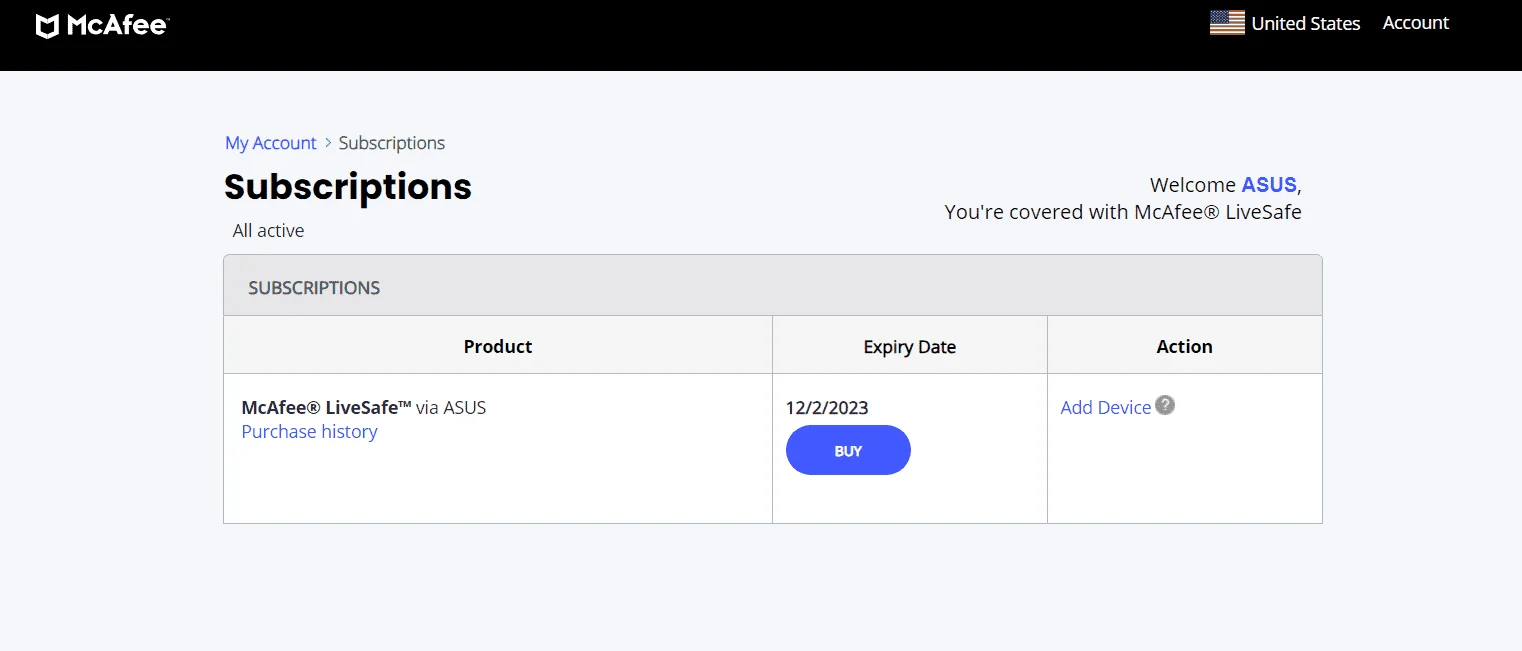Image resolution: width=1522 pixels, height=651 pixels.
Task: Click the Subscriptions page heading
Action: 348,187
